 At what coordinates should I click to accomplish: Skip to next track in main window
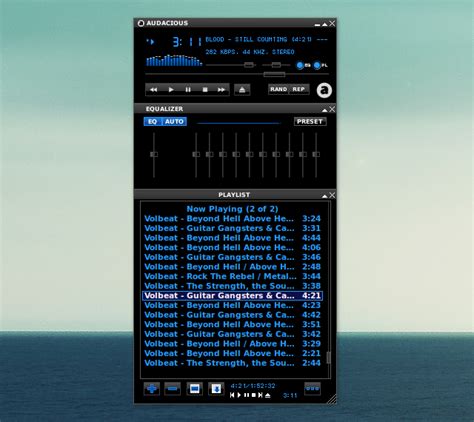(221, 90)
